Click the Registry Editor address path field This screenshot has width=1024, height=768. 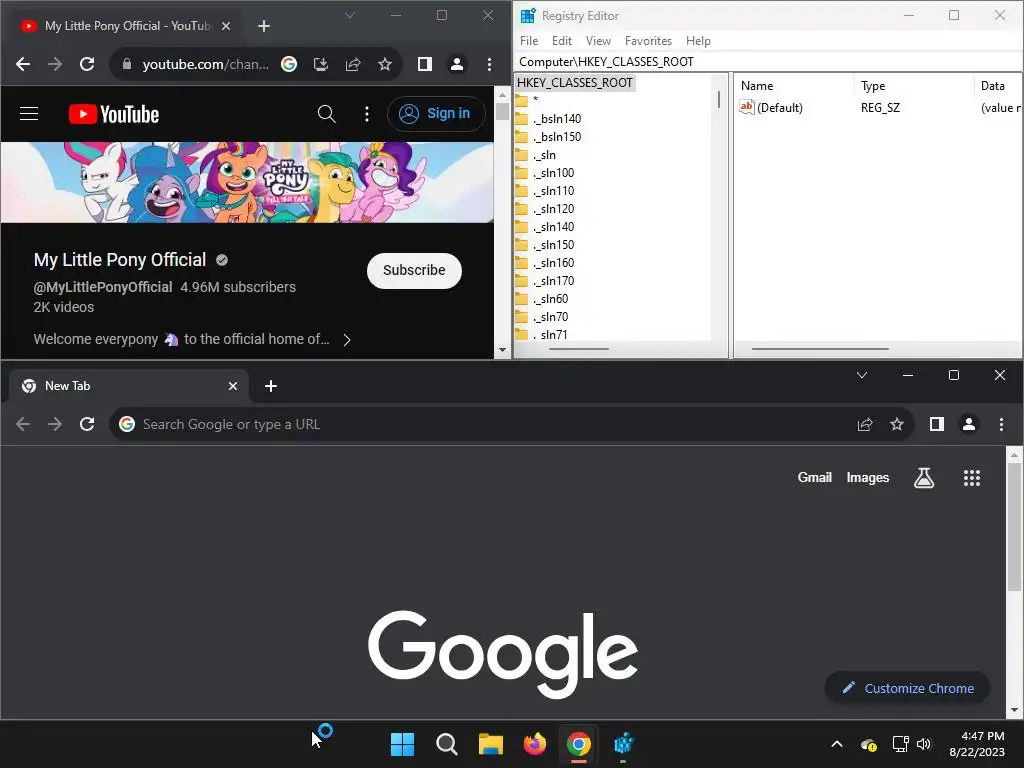click(x=768, y=61)
